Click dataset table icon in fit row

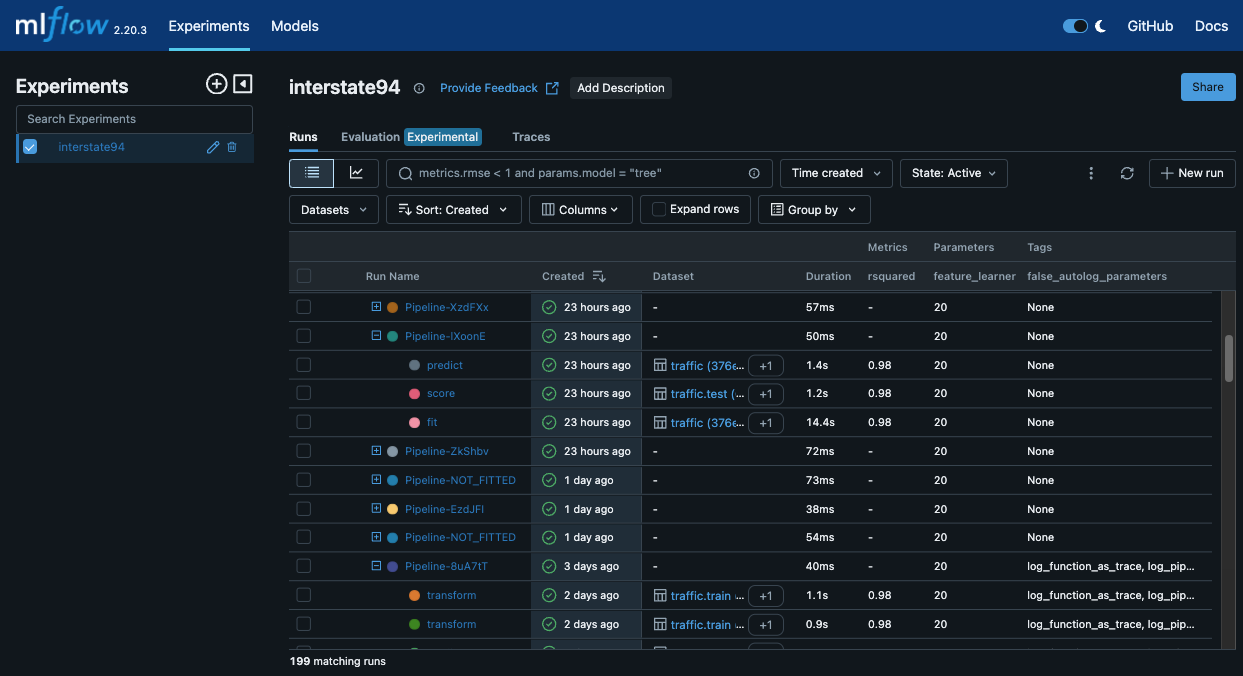coord(660,423)
